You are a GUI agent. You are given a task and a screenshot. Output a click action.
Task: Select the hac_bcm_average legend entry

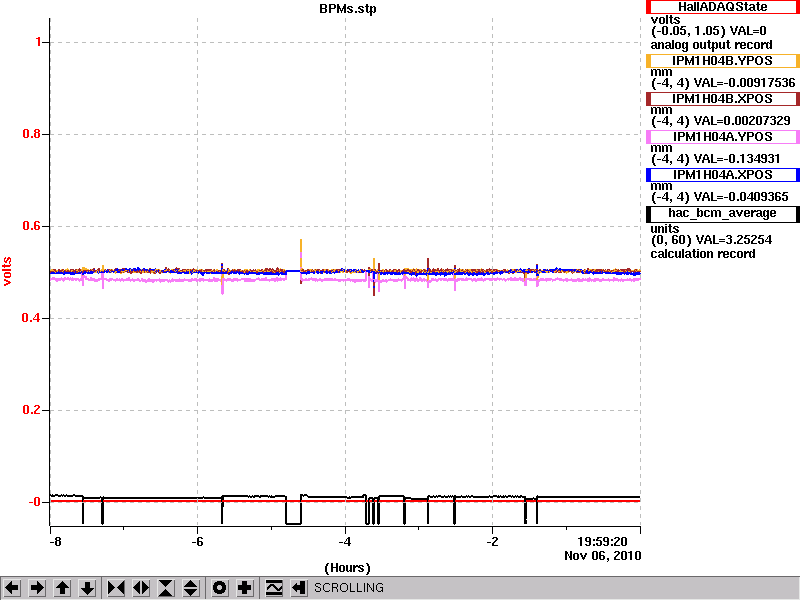click(x=722, y=213)
